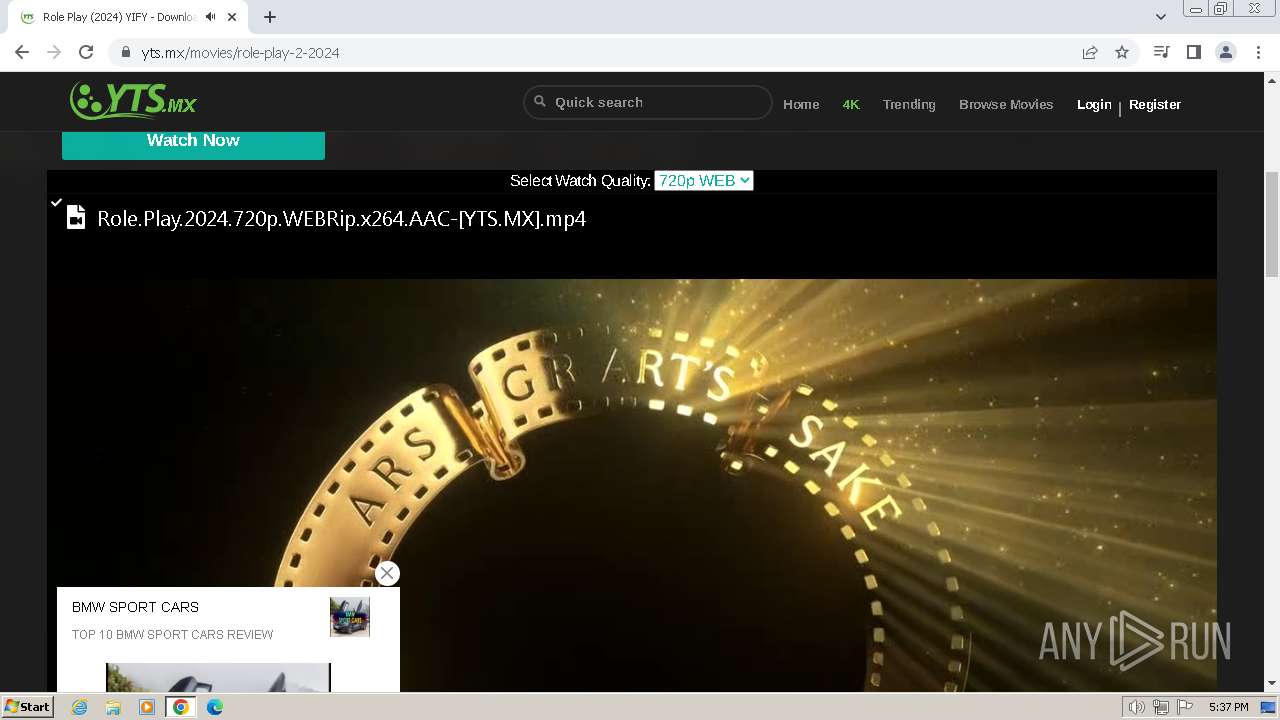The width and height of the screenshot is (1280, 720).
Task: Launch Internet Explorer from taskbar
Action: click(x=79, y=707)
